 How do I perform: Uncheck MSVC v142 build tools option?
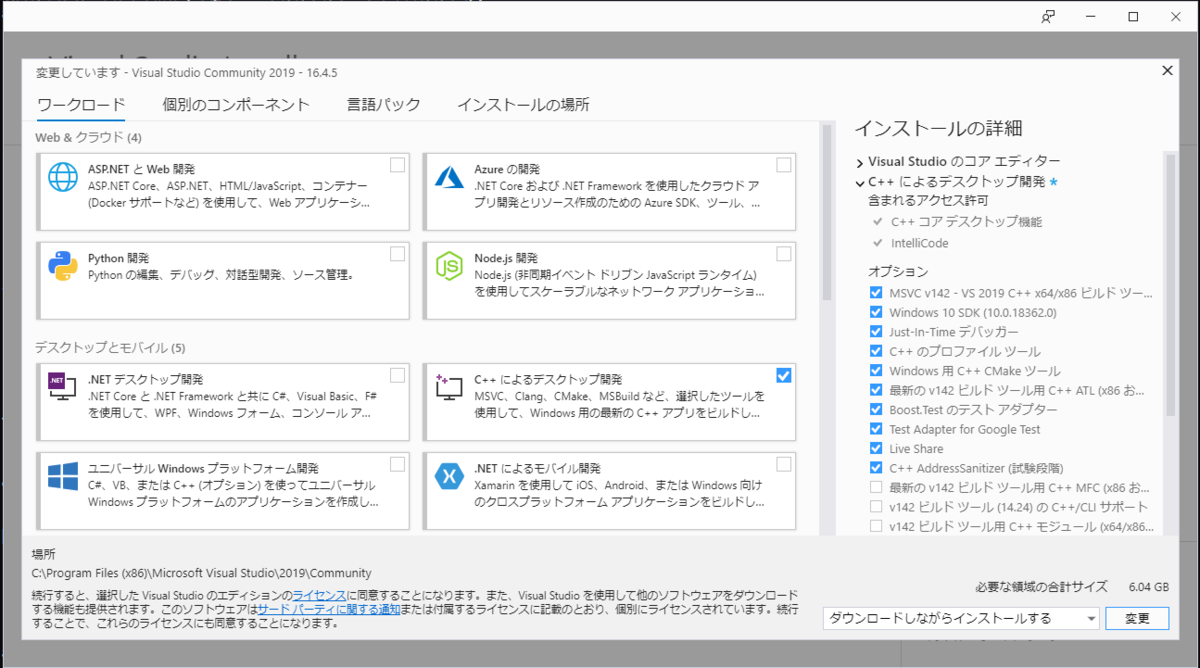[876, 293]
